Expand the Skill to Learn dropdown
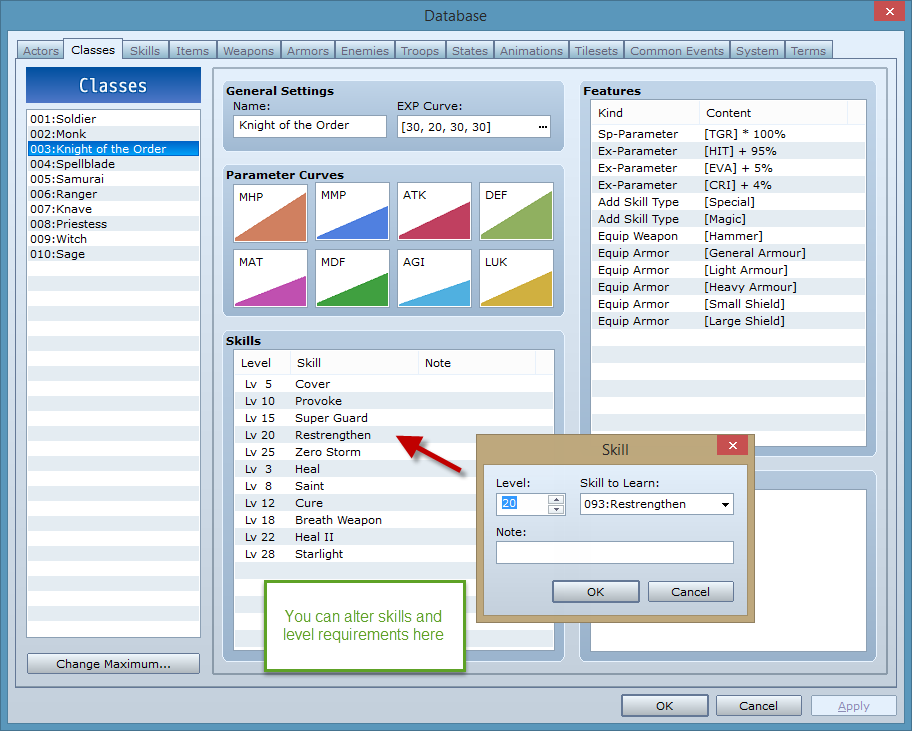This screenshot has height=731, width=912. [725, 504]
